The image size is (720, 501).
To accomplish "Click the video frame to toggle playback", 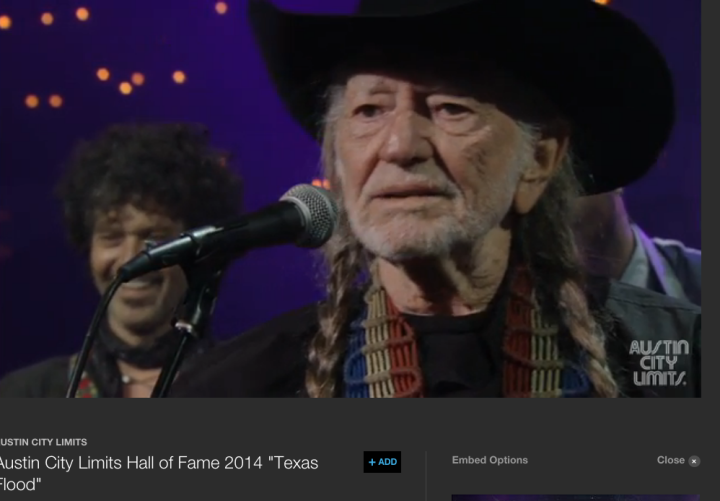I will pos(350,199).
